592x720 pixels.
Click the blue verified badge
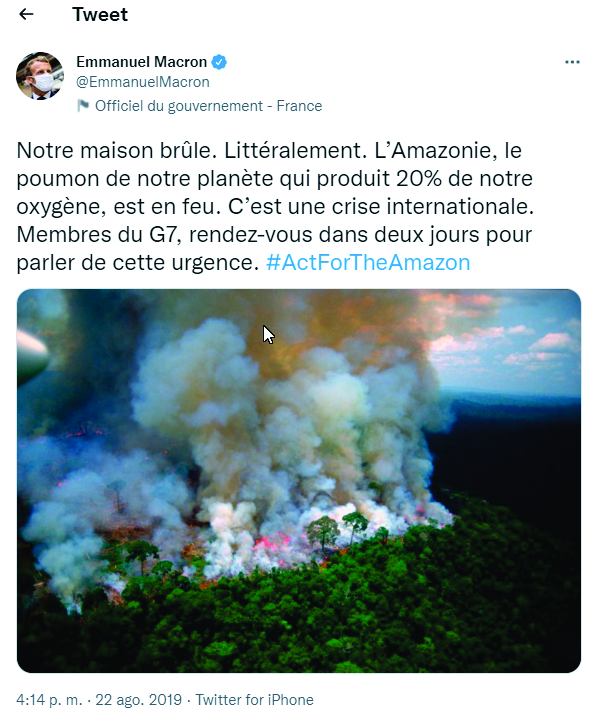pos(219,62)
